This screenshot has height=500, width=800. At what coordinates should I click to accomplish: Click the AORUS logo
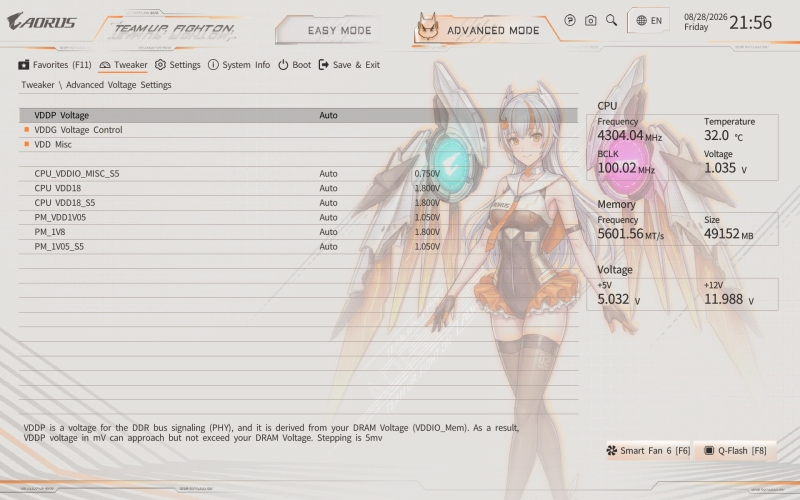(41, 22)
